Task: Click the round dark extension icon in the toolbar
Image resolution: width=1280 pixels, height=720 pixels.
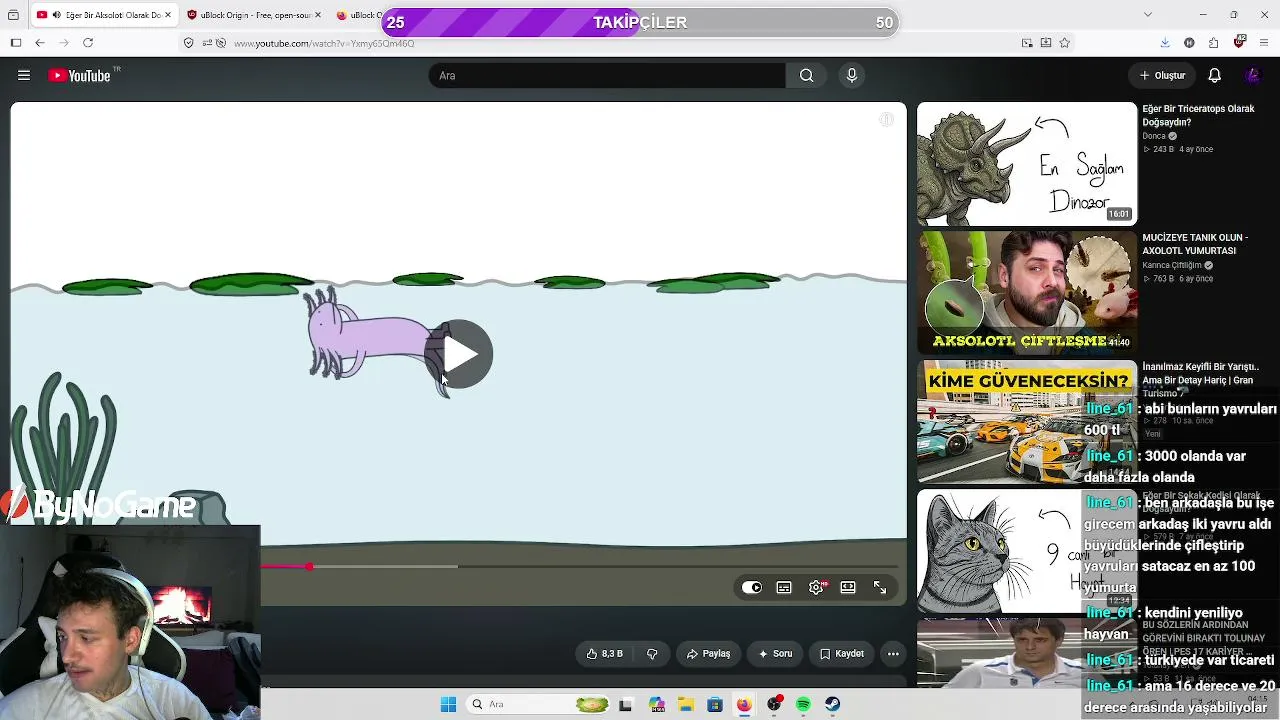Action: (x=1189, y=43)
